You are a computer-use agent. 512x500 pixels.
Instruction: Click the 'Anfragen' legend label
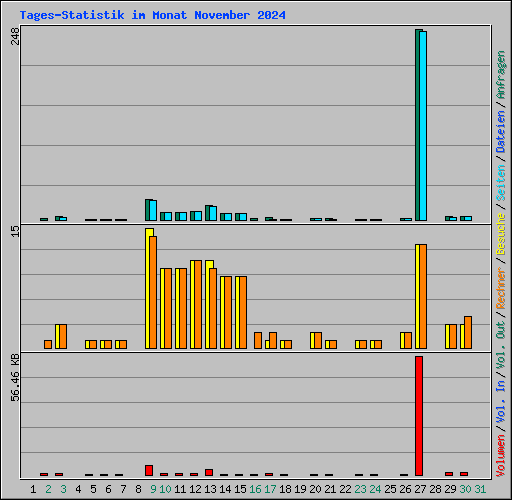pyautogui.click(x=501, y=75)
